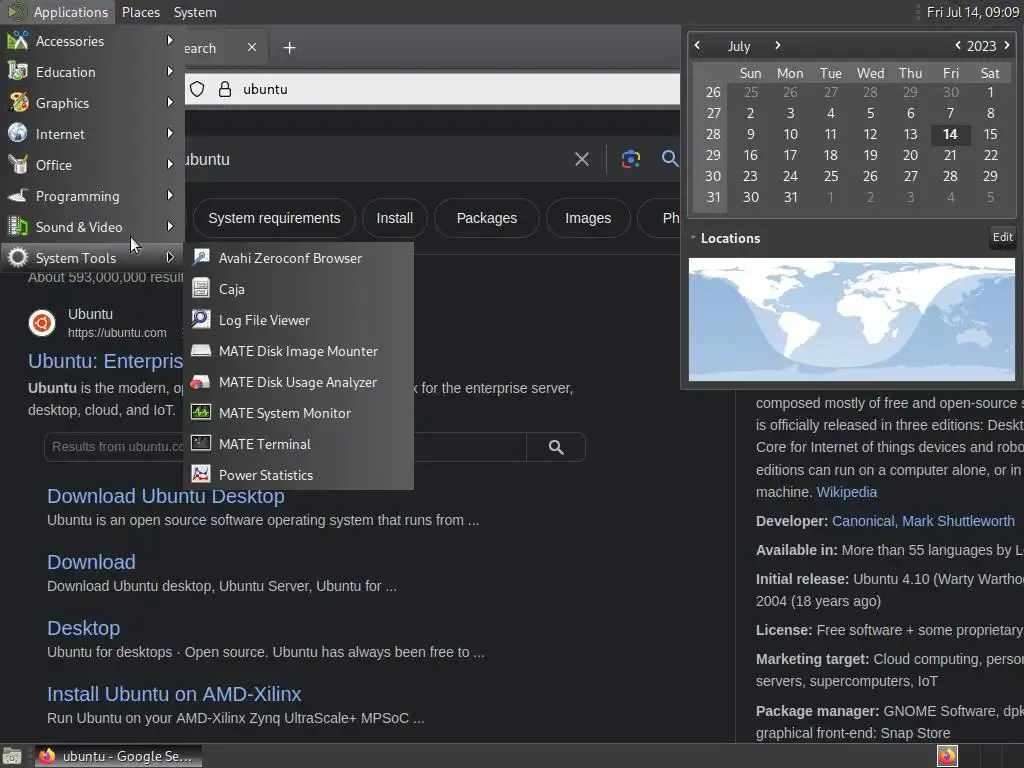The width and height of the screenshot is (1024, 768).
Task: Click the Images filter chip
Action: (588, 218)
